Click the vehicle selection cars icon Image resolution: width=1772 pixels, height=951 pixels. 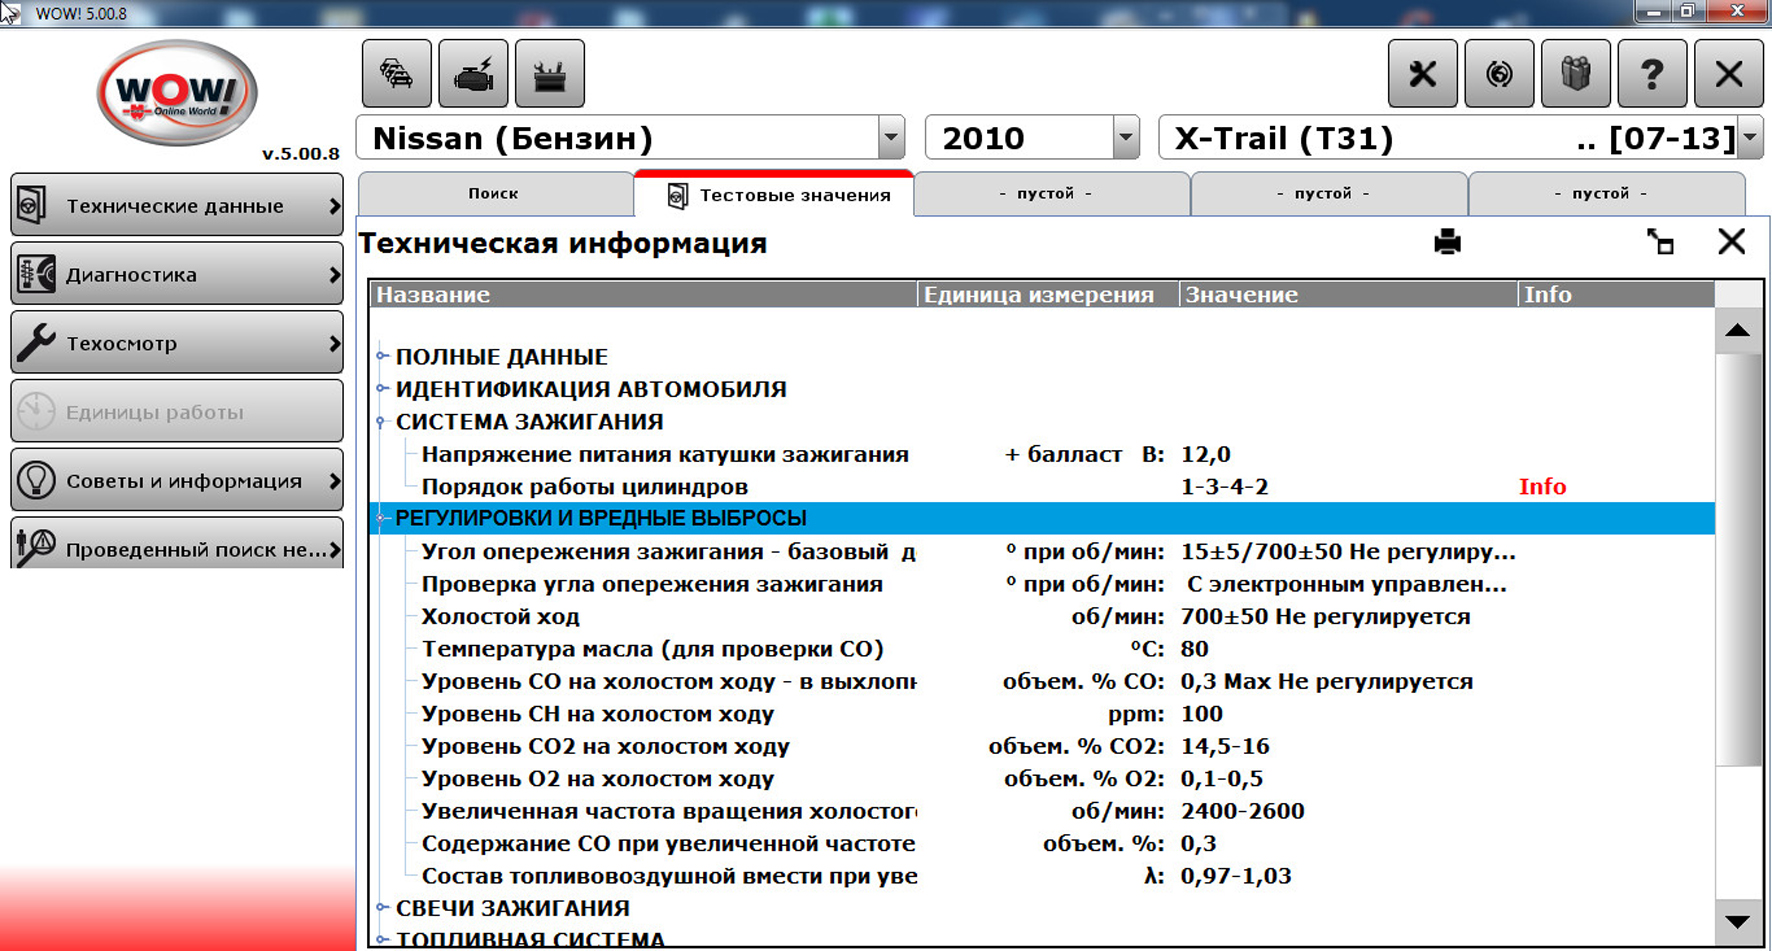pos(397,74)
